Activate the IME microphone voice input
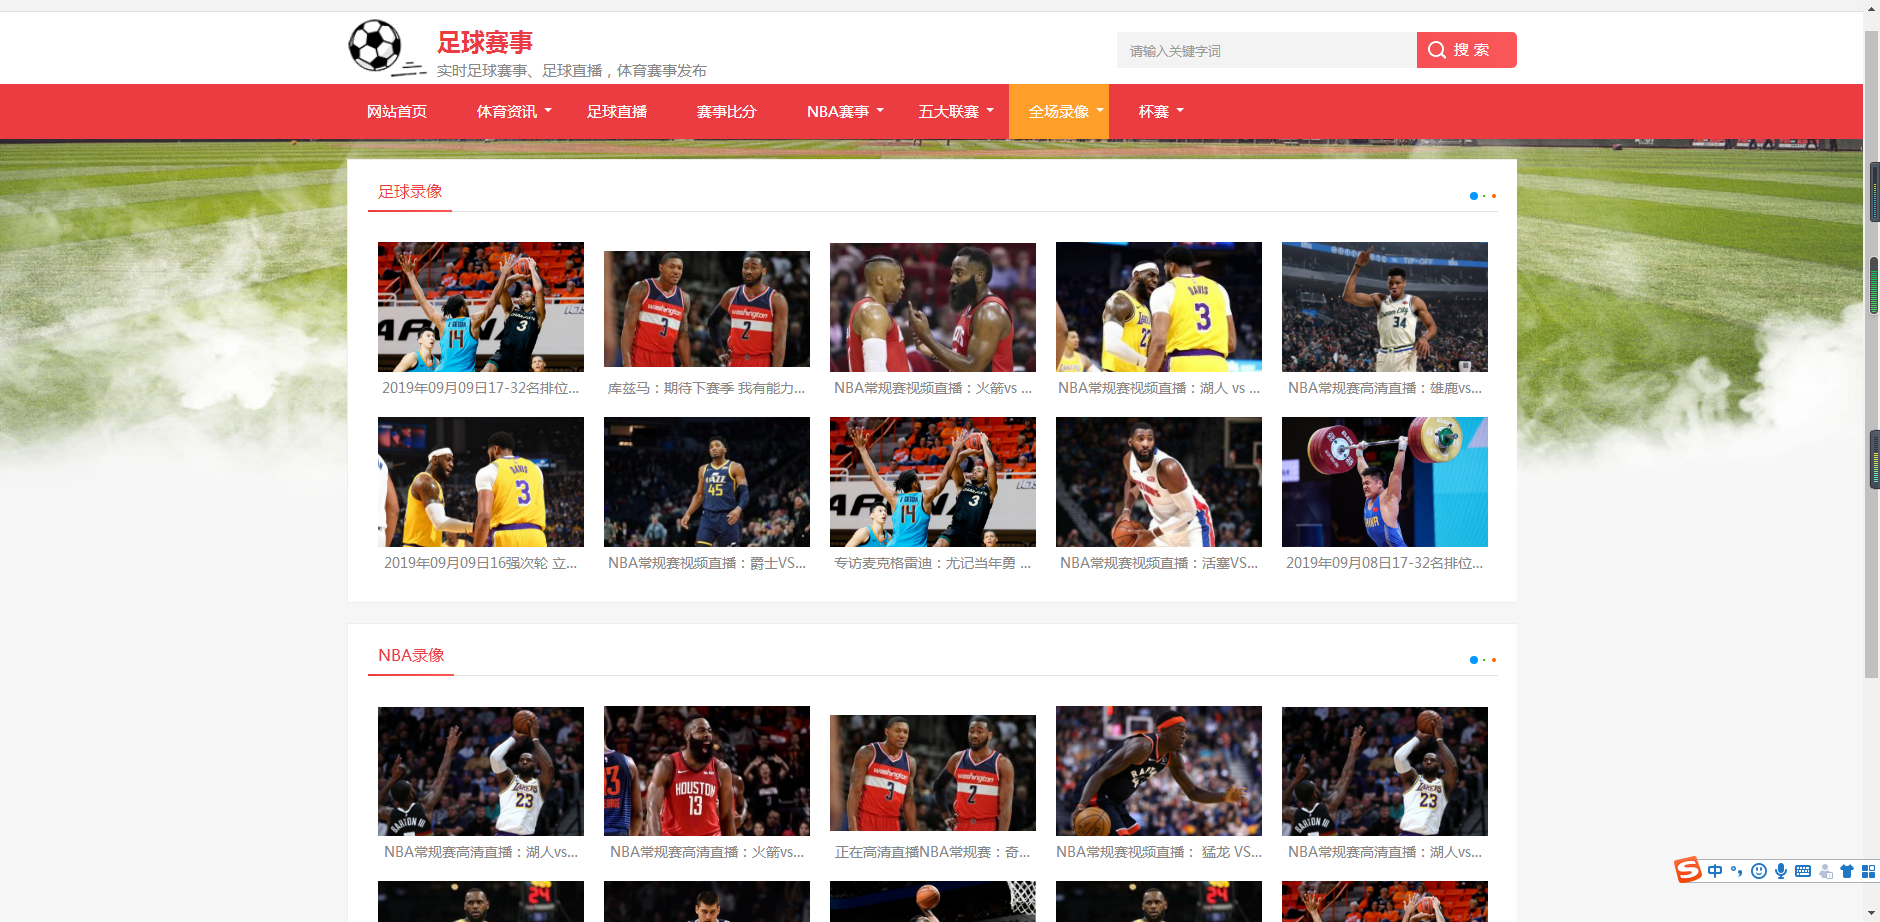Viewport: 1880px width, 922px height. coord(1781,871)
